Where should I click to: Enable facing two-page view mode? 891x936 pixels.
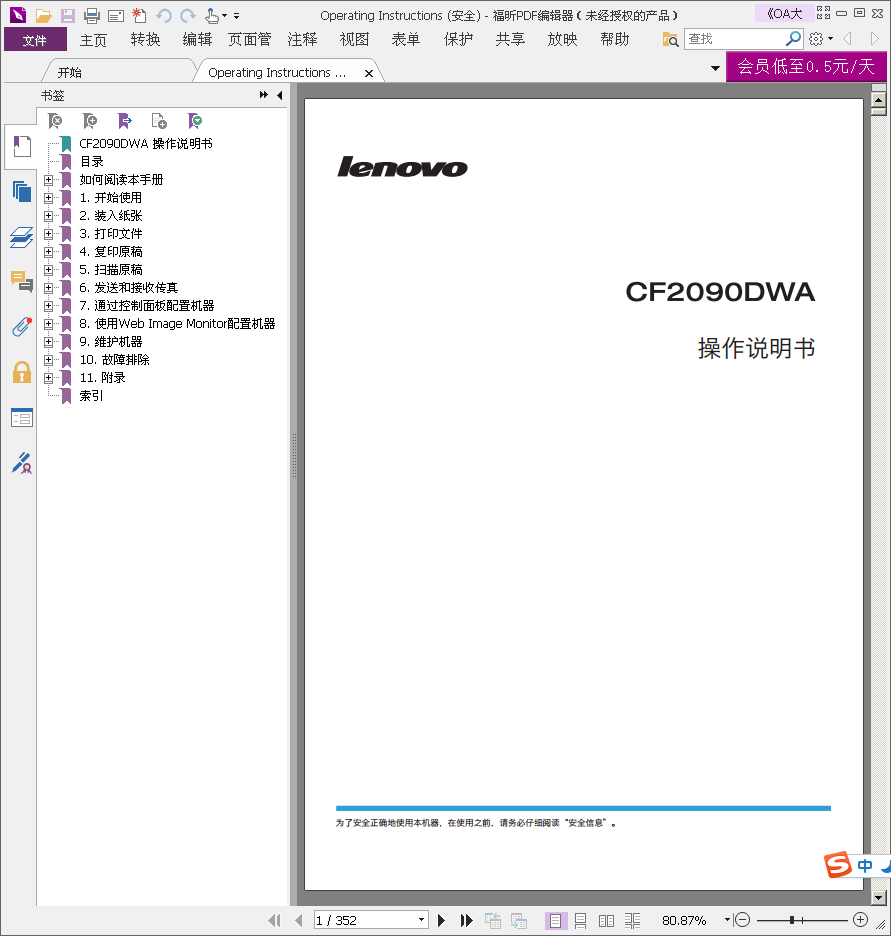tap(606, 920)
